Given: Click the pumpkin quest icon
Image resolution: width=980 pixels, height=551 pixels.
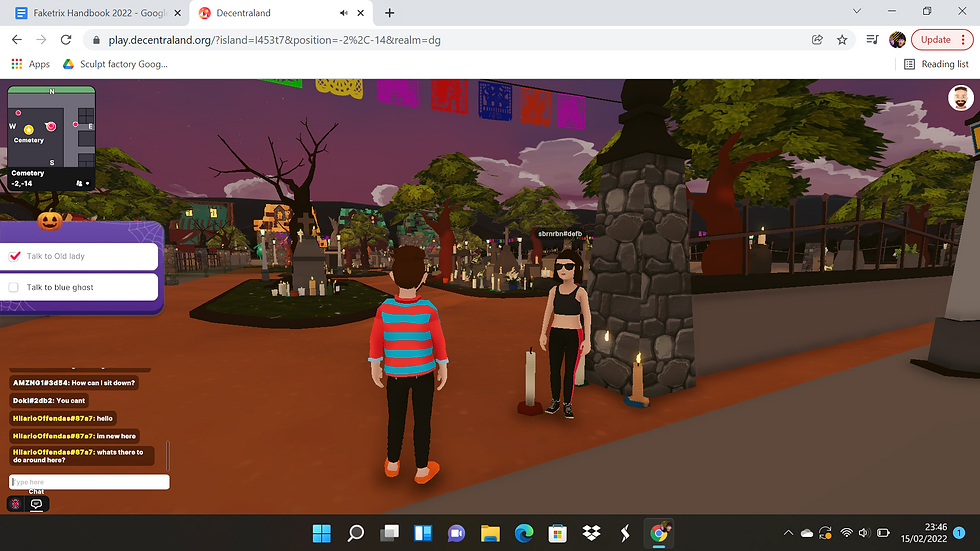Looking at the screenshot, I should tap(50, 221).
